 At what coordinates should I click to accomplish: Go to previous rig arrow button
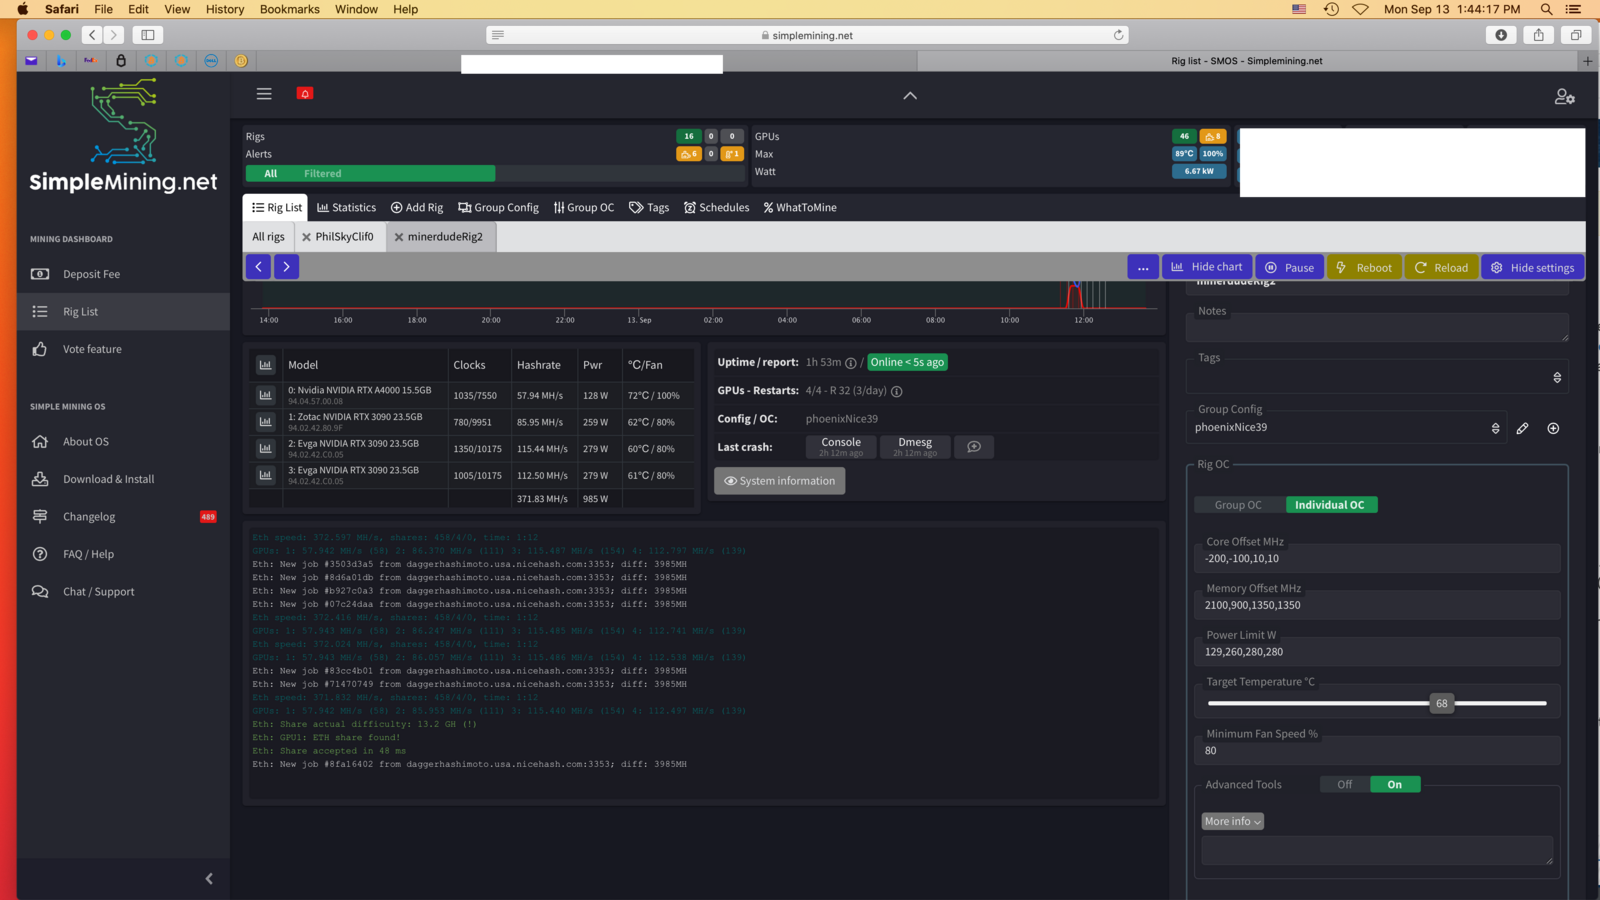258,267
